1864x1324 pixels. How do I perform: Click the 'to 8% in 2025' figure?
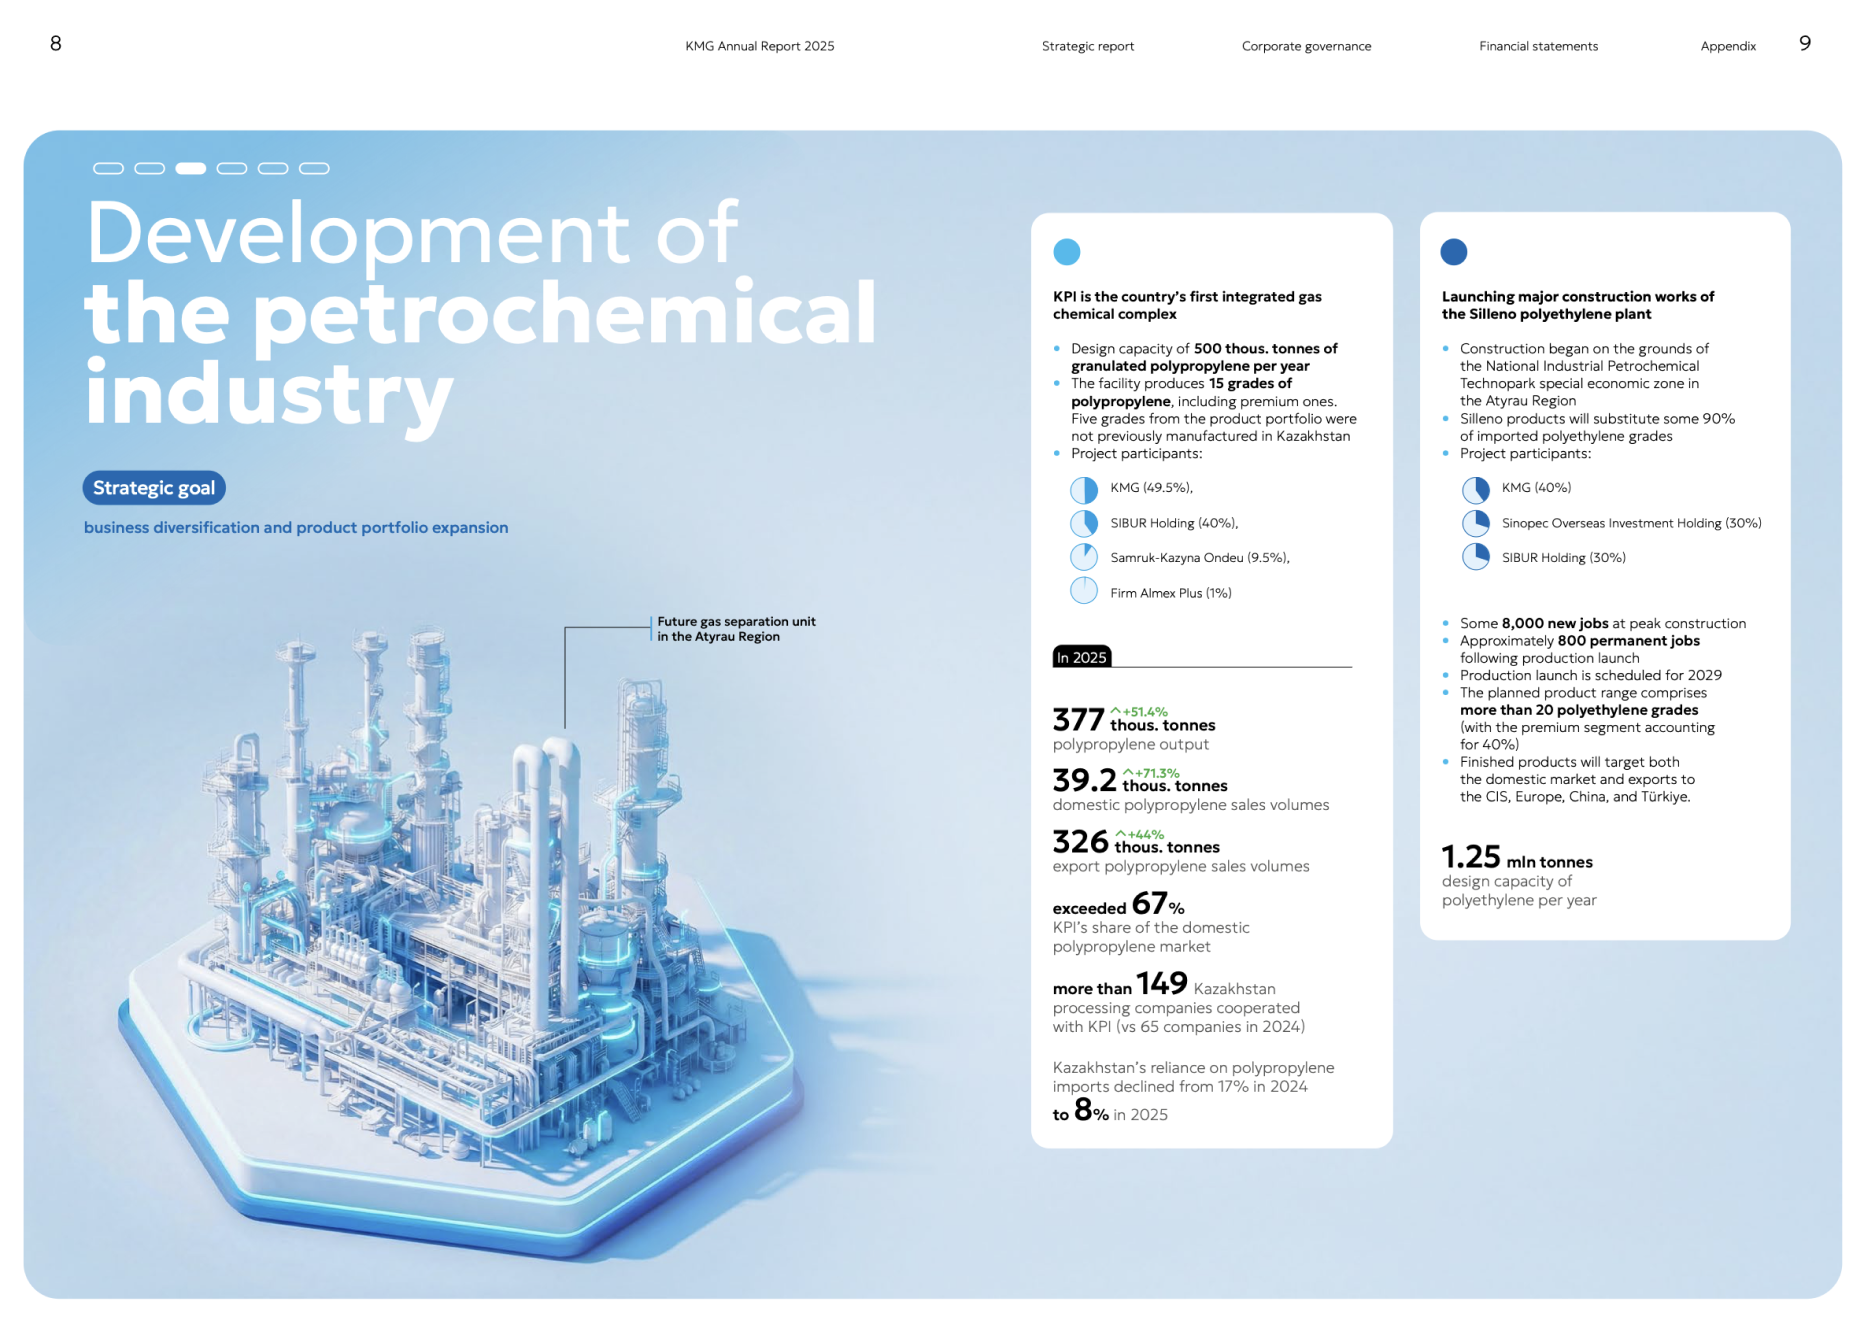(1110, 1111)
